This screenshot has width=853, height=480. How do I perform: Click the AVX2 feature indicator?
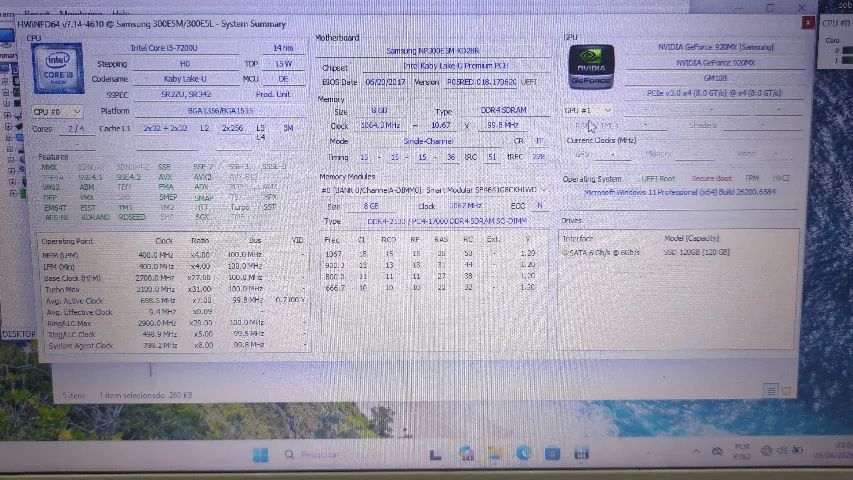click(202, 177)
